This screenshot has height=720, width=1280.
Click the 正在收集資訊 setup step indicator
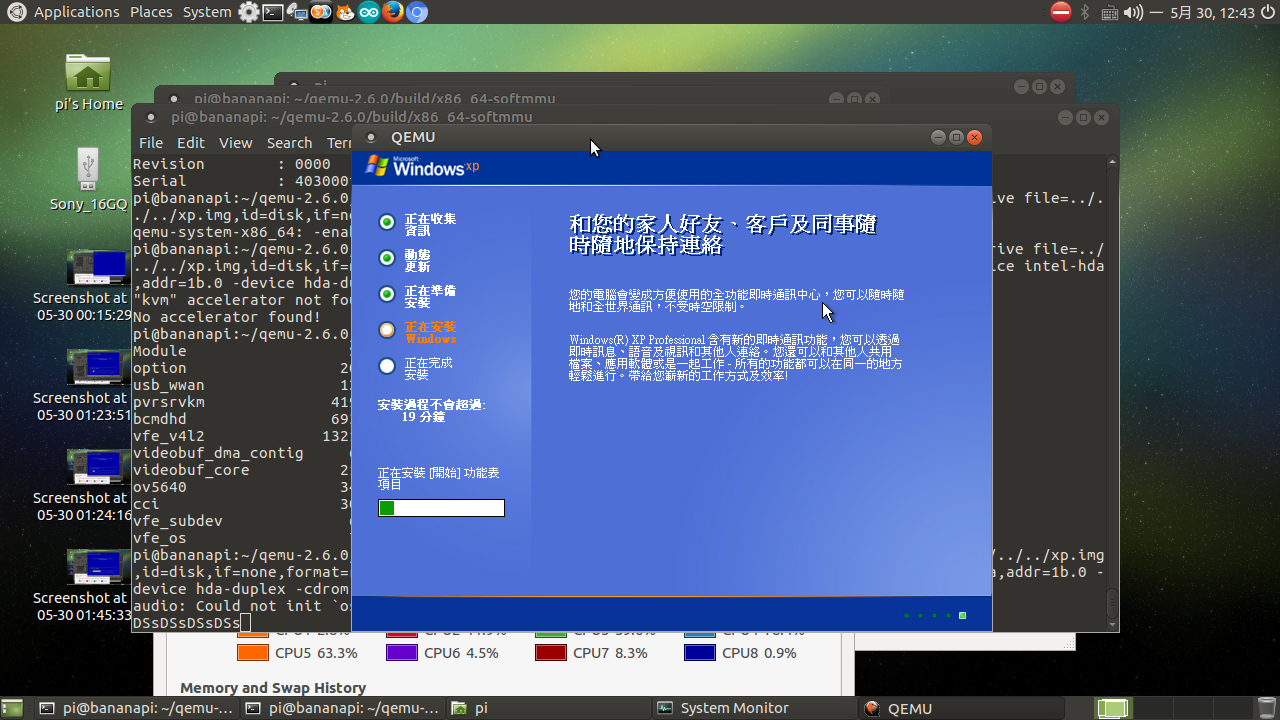pos(387,222)
